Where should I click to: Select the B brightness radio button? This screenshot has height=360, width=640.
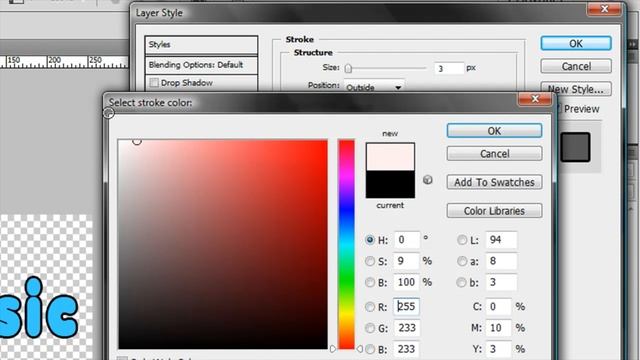click(370, 282)
